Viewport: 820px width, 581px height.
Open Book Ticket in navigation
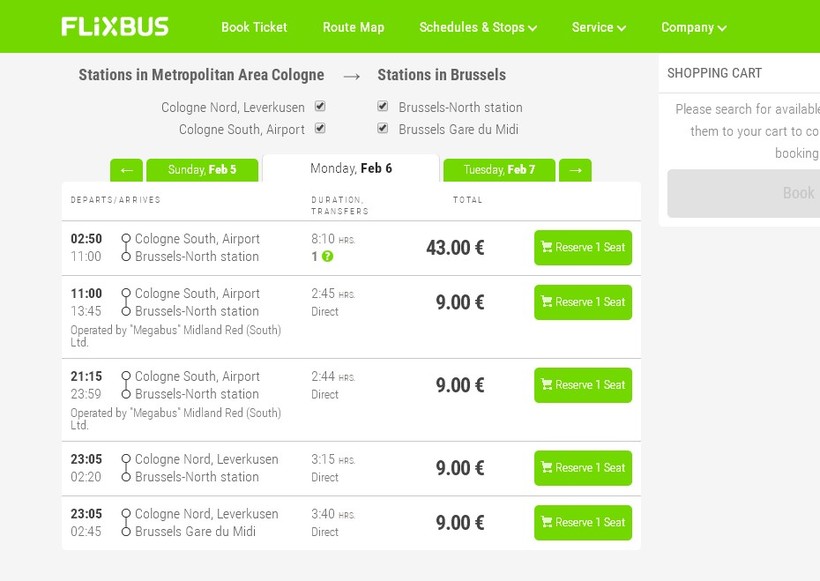click(x=254, y=28)
